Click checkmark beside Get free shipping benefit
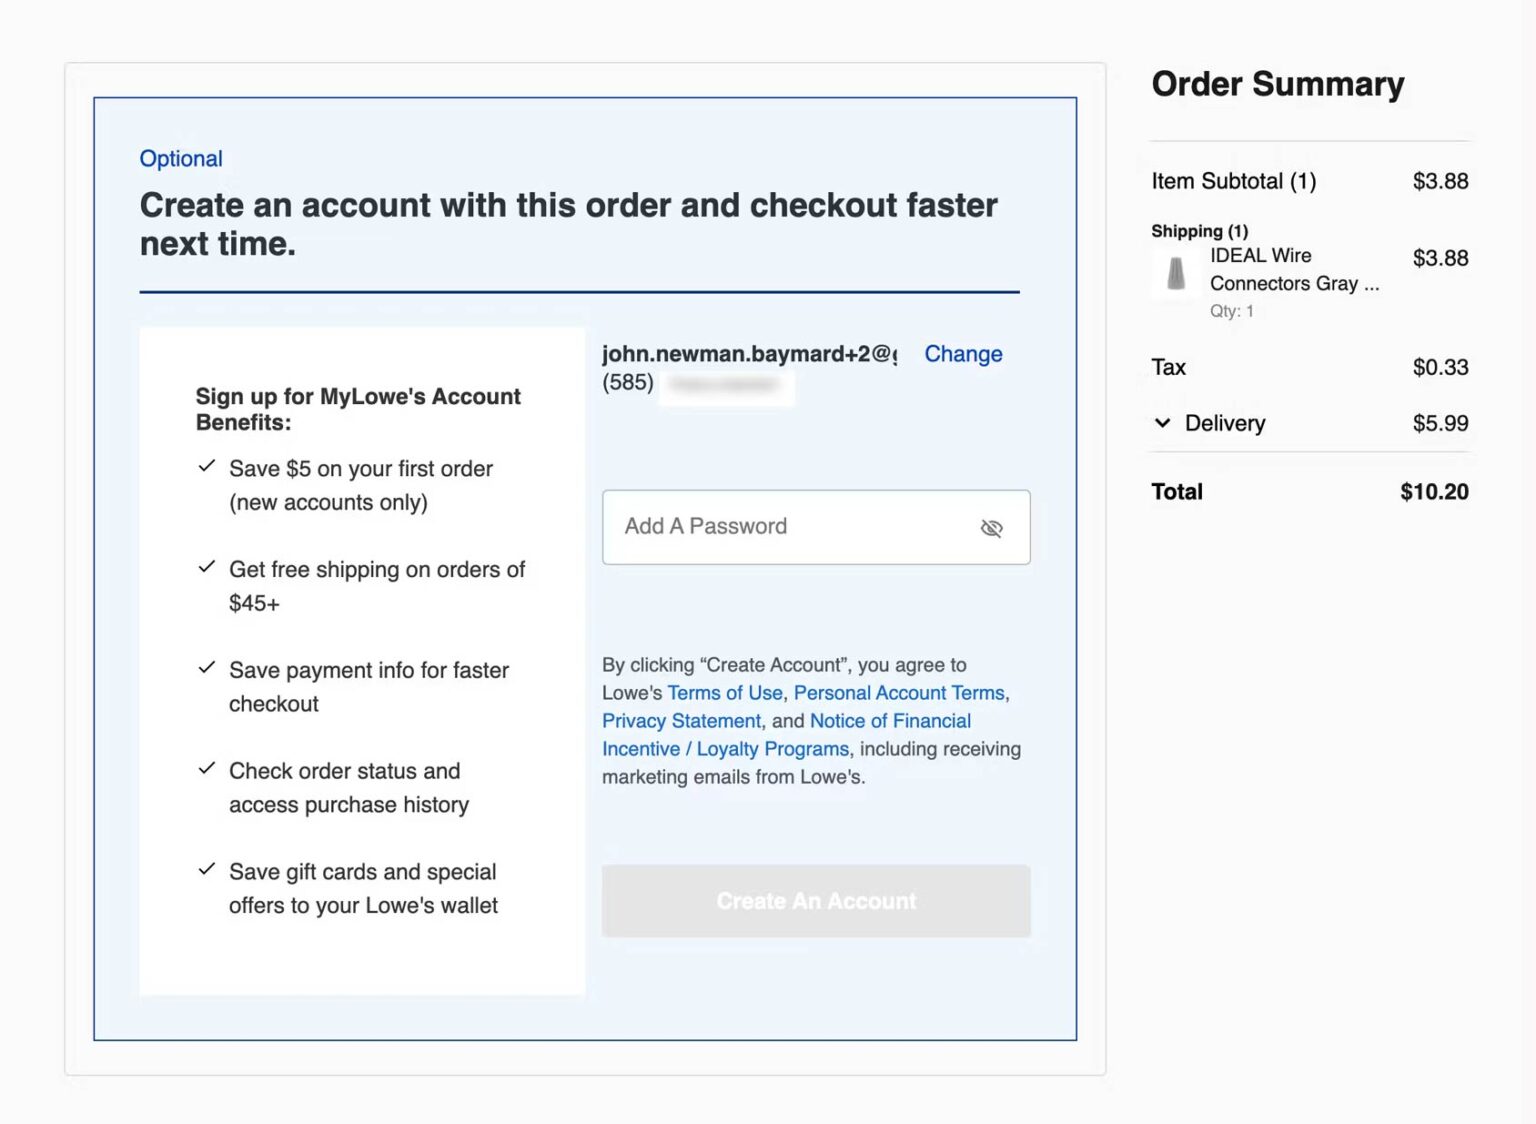1536x1124 pixels. (207, 567)
